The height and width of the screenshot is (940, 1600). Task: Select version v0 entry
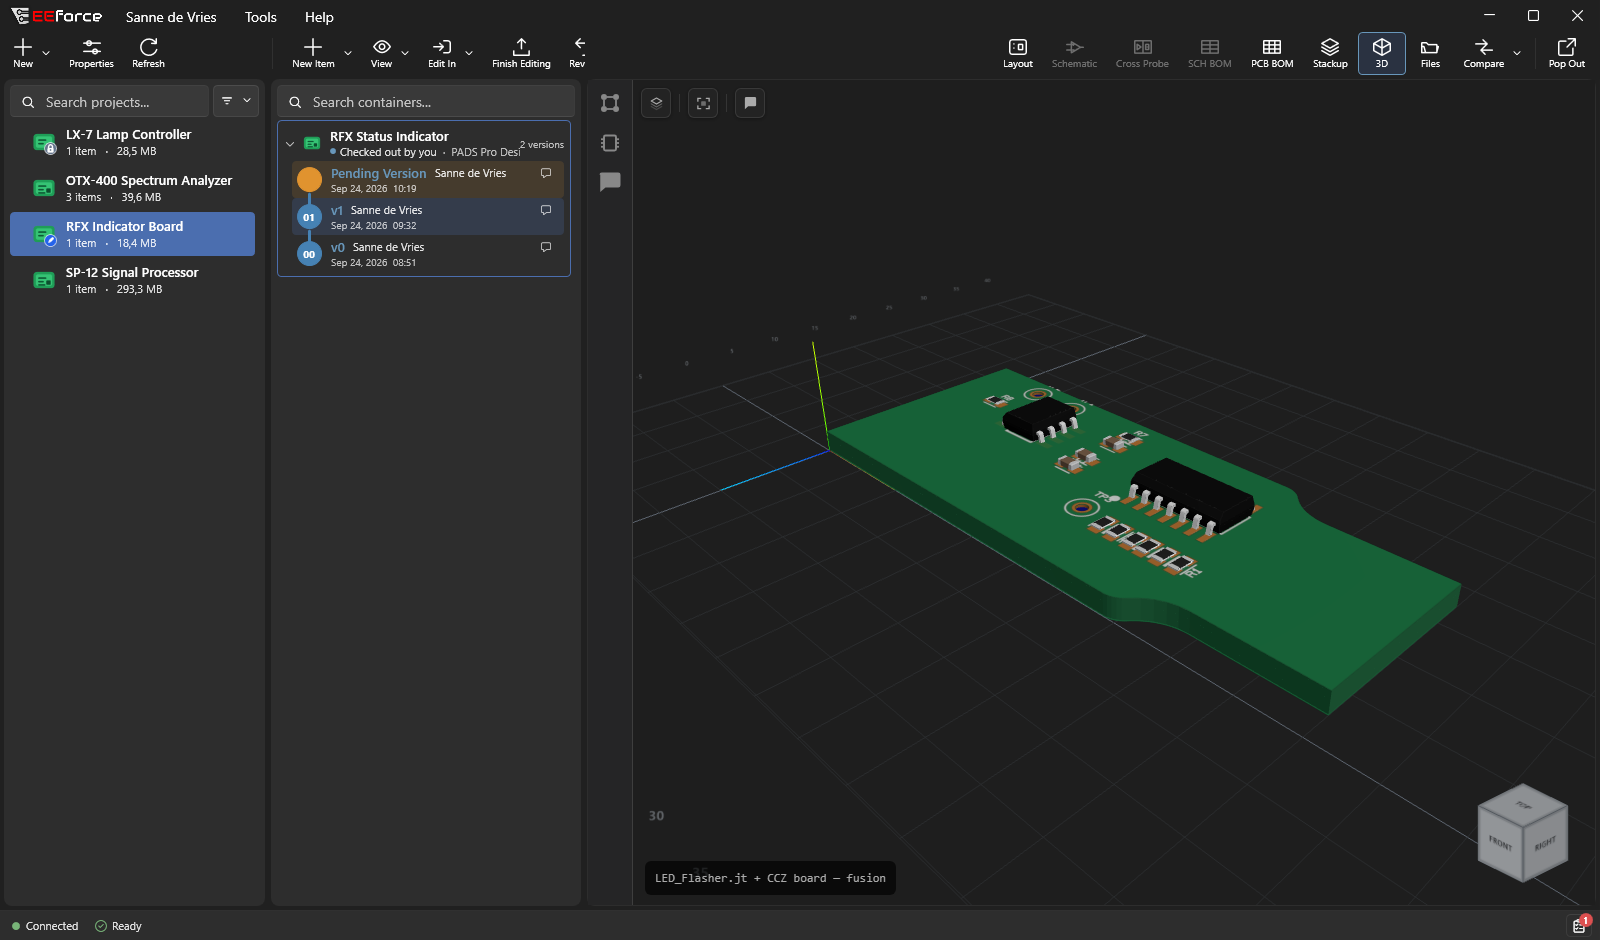pos(428,254)
